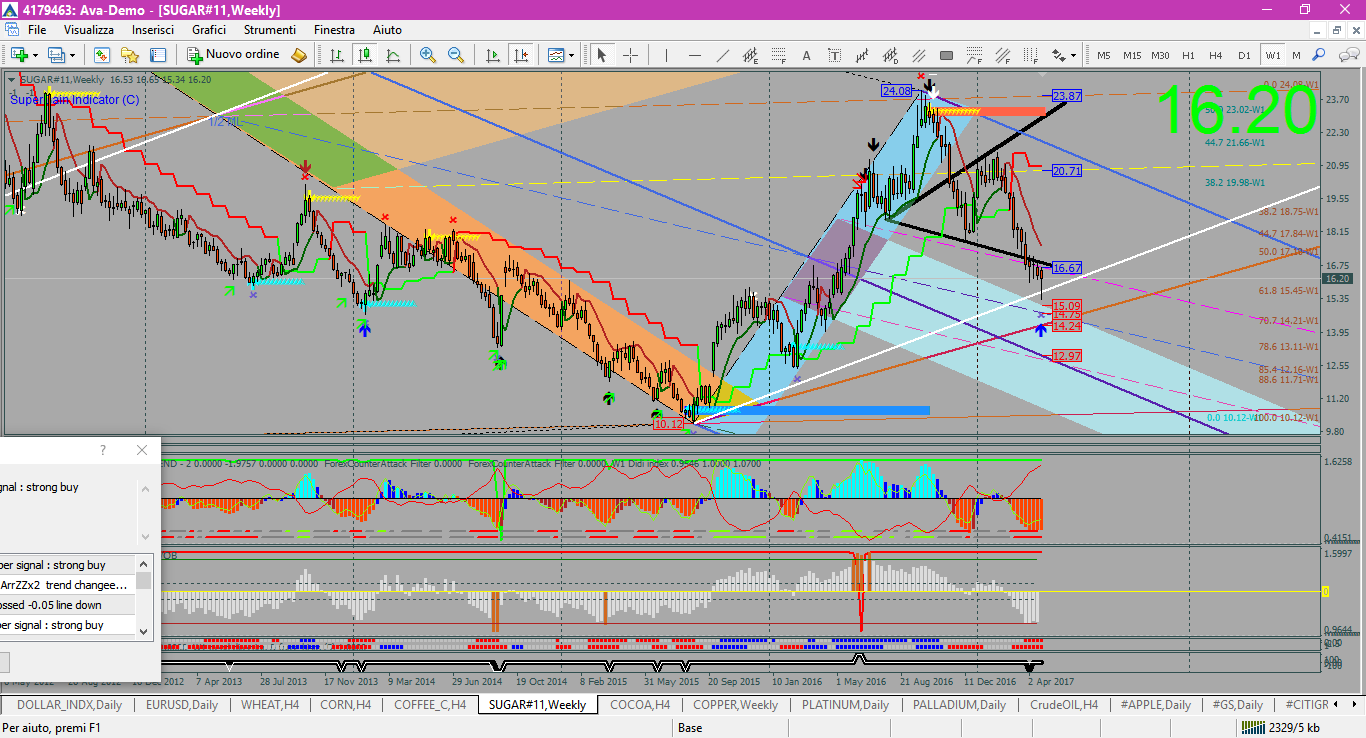Select the horizontal line tool
The width and height of the screenshot is (1366, 738).
click(x=693, y=55)
